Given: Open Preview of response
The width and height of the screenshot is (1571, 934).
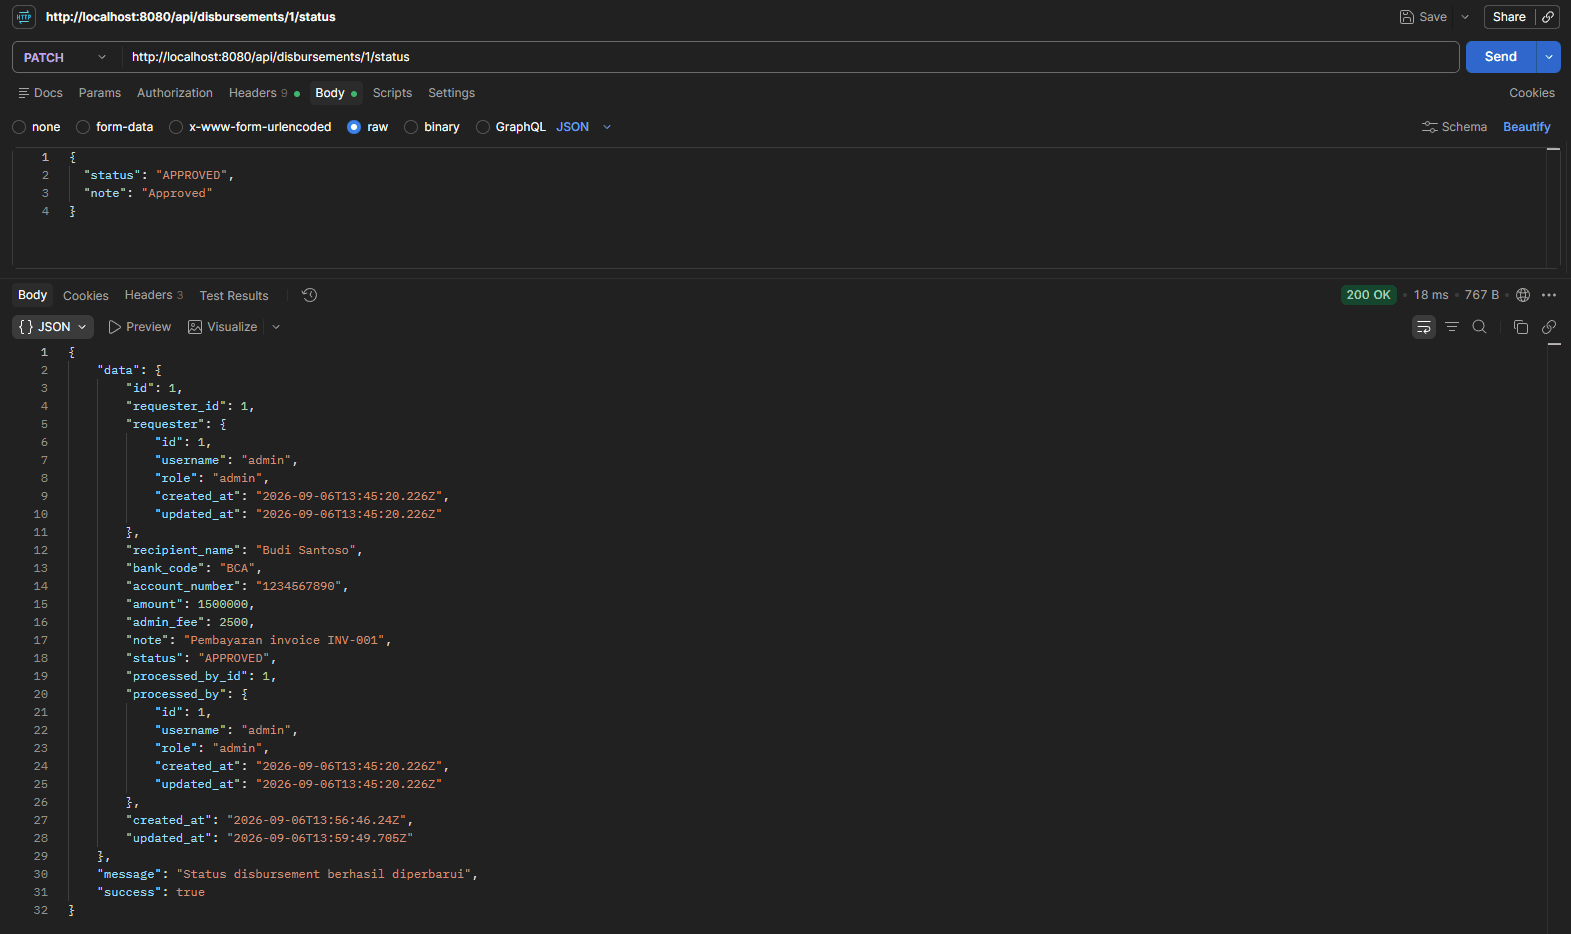Looking at the screenshot, I should 139,327.
